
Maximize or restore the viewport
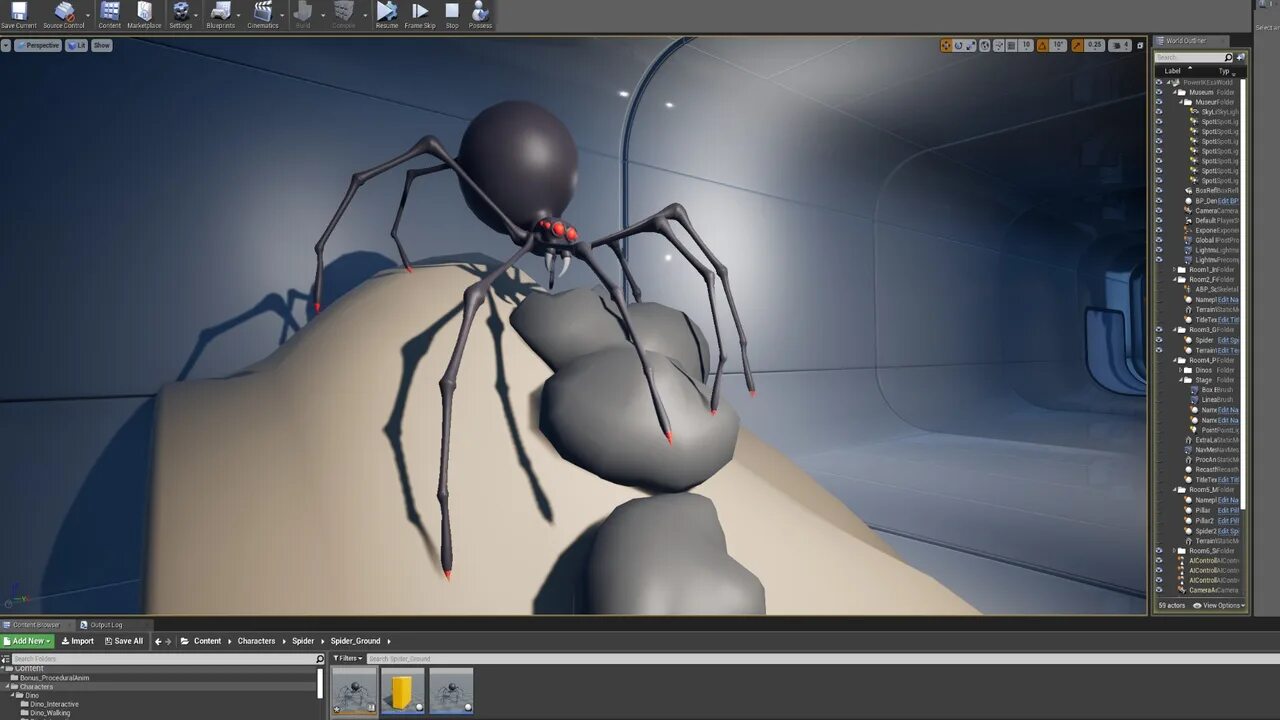[1140, 45]
